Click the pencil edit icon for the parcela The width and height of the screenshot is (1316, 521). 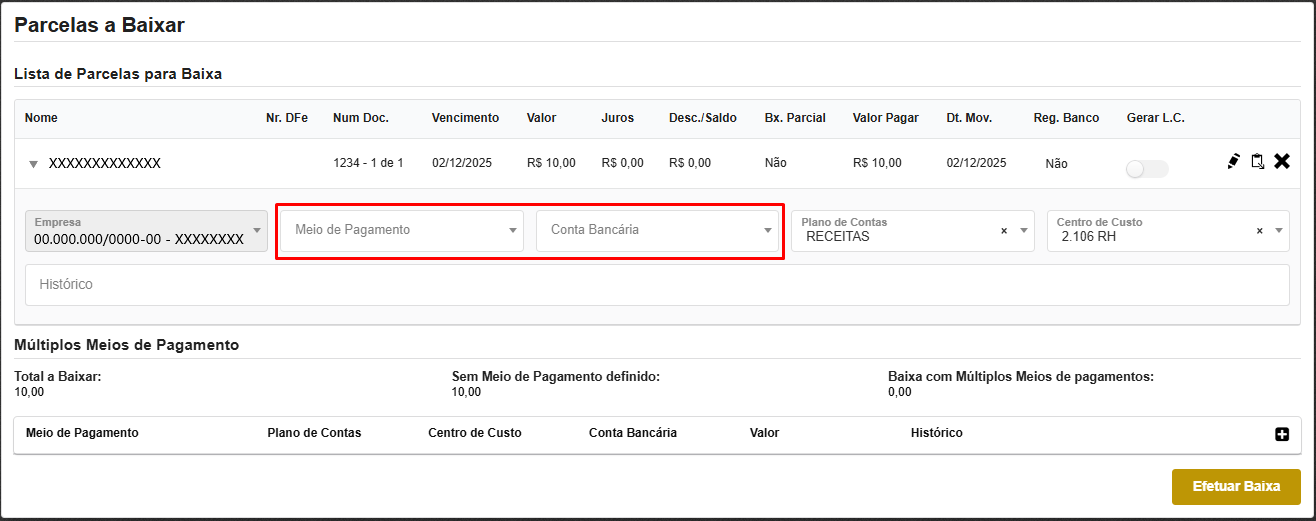(x=1233, y=161)
